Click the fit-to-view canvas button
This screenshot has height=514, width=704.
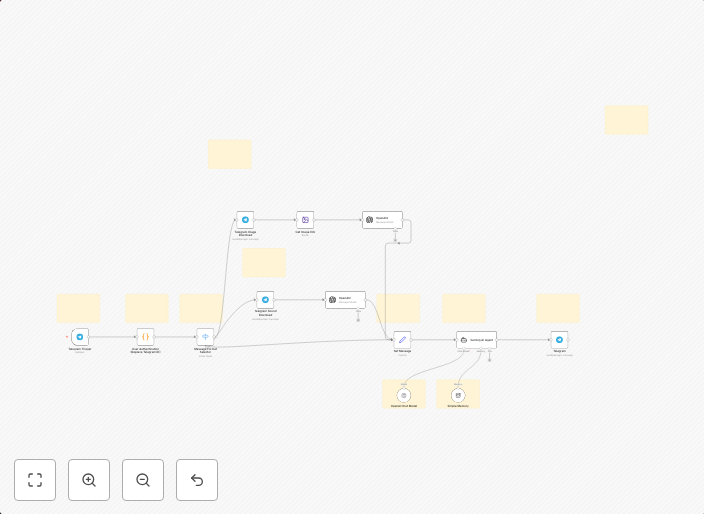(35, 480)
